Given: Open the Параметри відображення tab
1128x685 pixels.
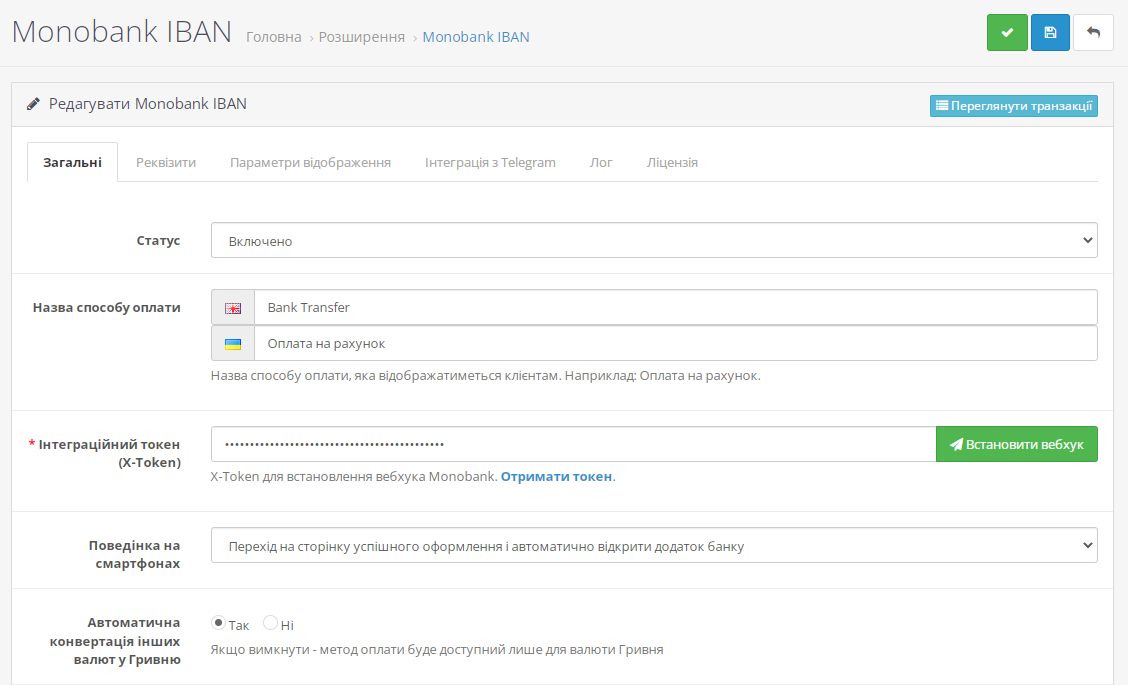Looking at the screenshot, I should [x=311, y=163].
